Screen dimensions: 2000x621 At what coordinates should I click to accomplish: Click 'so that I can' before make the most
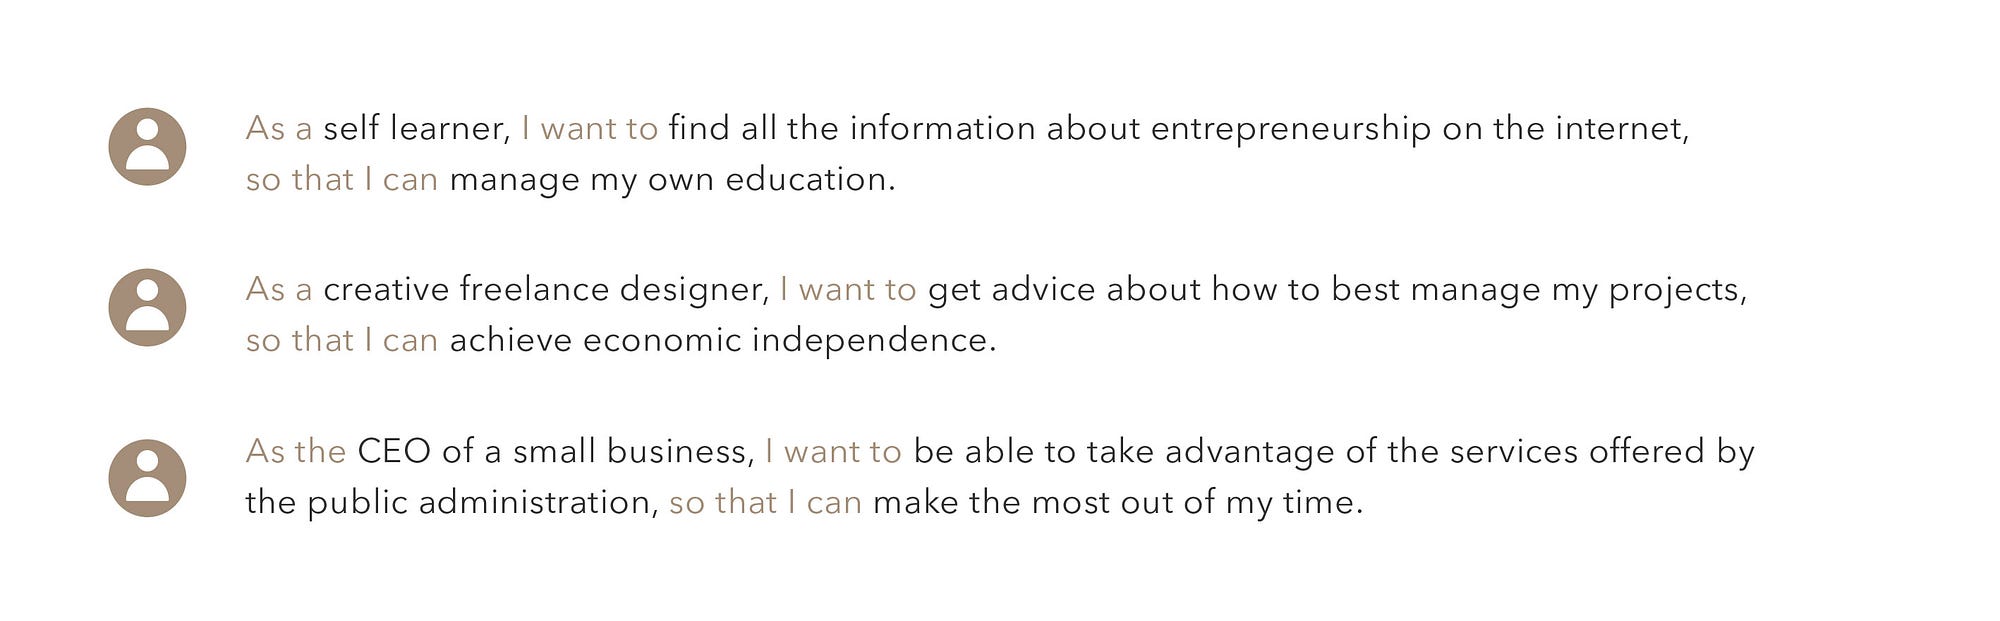(766, 503)
